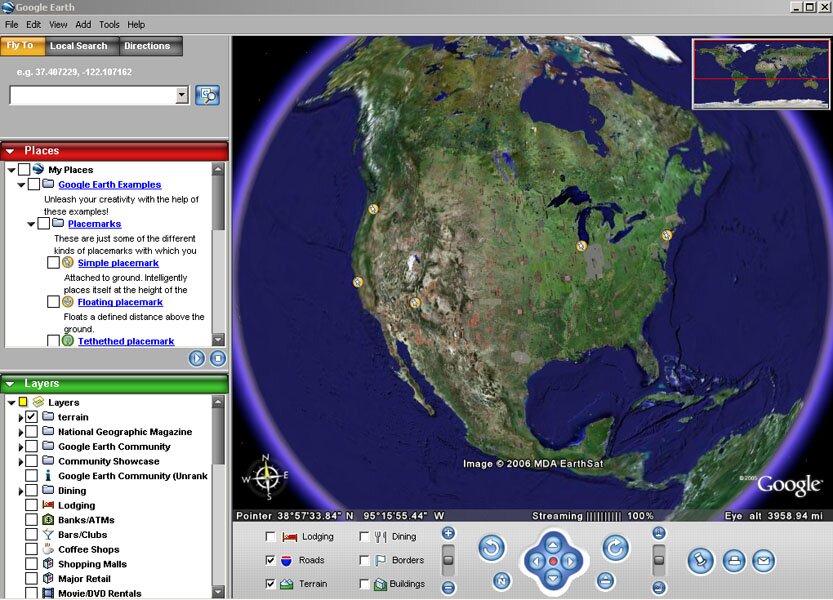
Task: Play the Places tour button
Action: coord(197,358)
